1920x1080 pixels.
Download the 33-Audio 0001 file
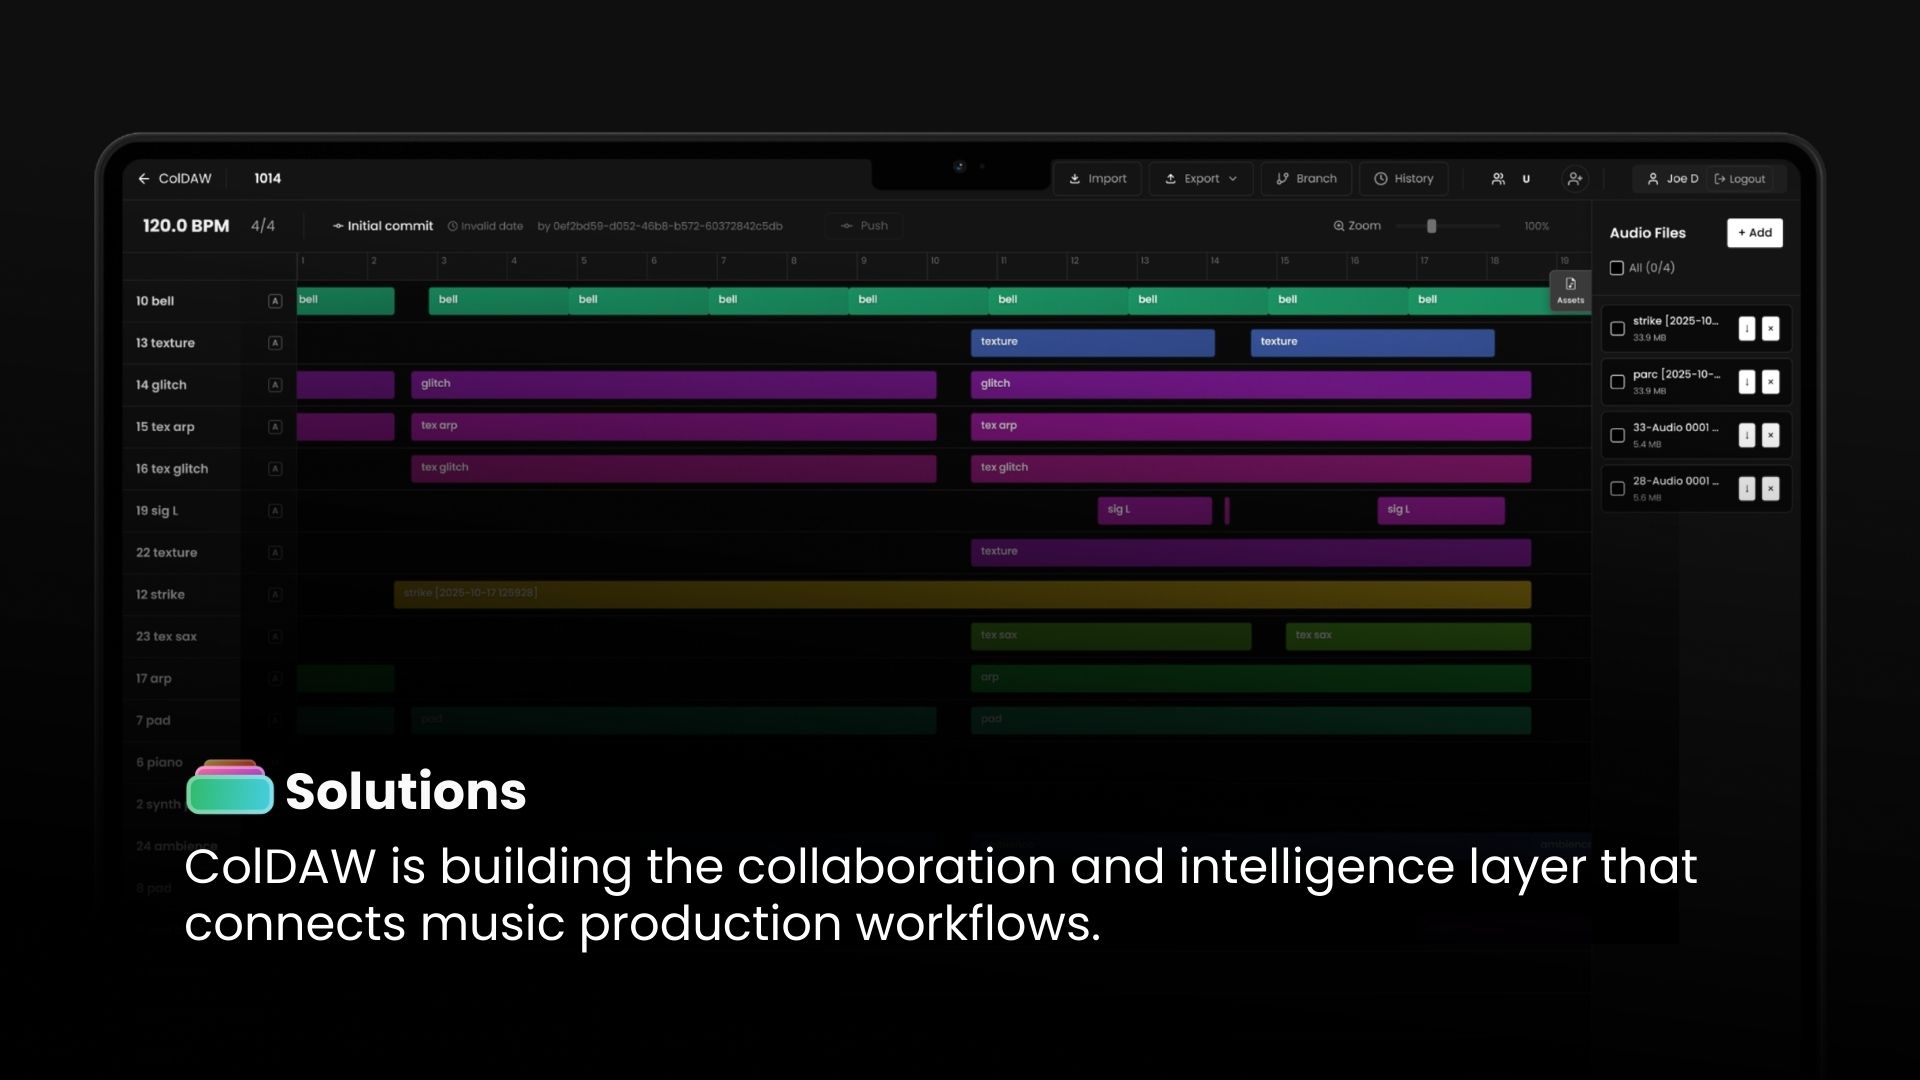click(1747, 436)
